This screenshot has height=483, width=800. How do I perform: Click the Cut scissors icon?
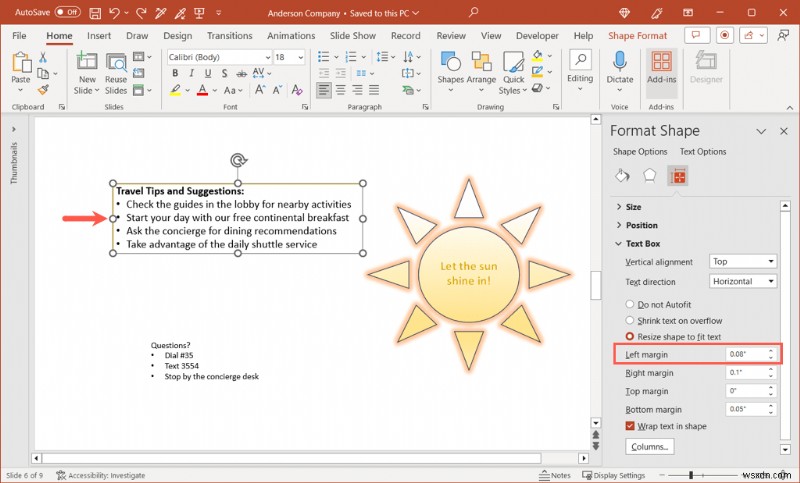(43, 57)
